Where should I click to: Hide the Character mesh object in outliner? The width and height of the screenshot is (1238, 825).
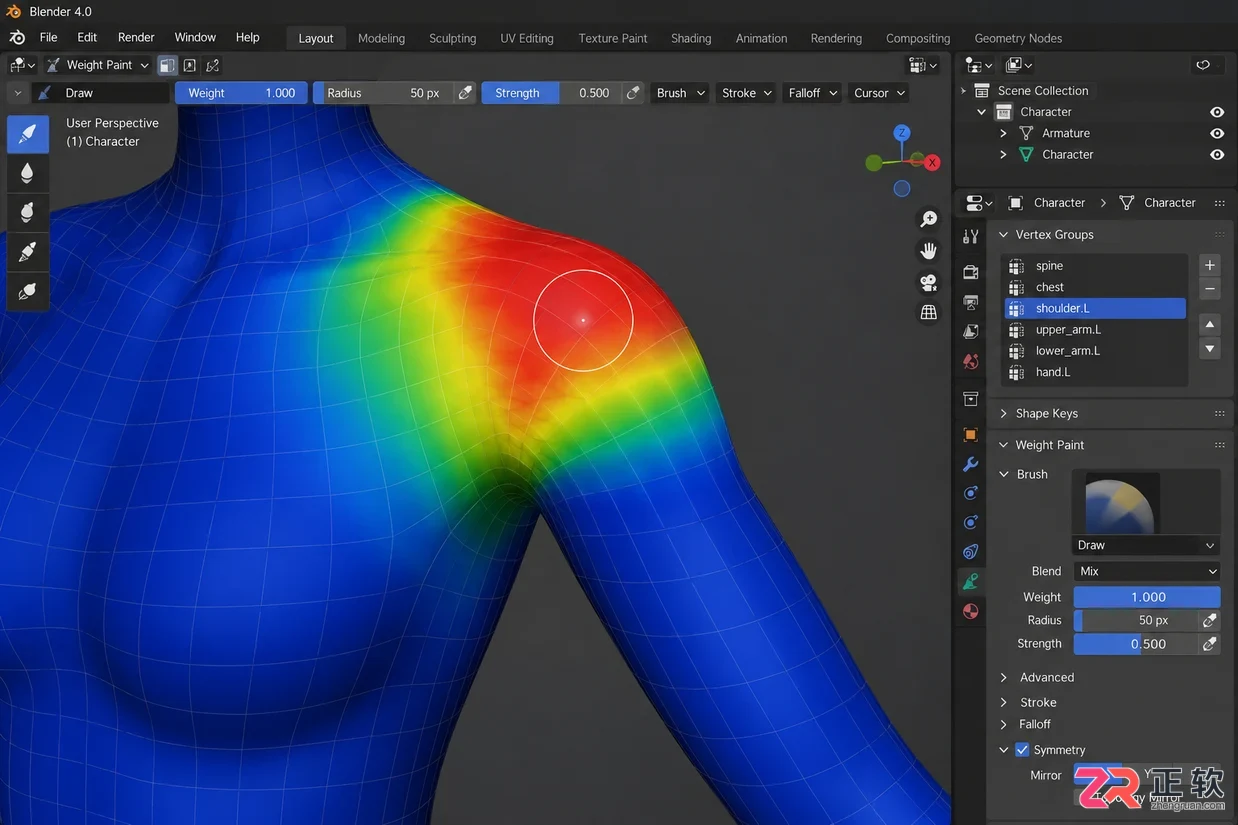point(1217,155)
